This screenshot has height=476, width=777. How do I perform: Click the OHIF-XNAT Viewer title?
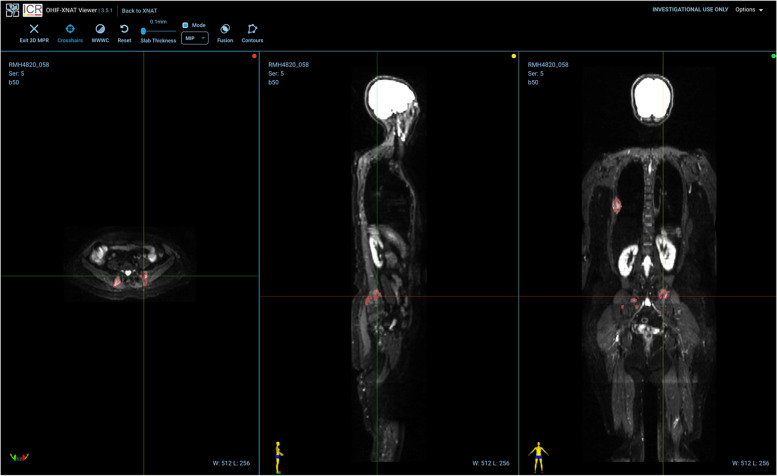coord(78,10)
